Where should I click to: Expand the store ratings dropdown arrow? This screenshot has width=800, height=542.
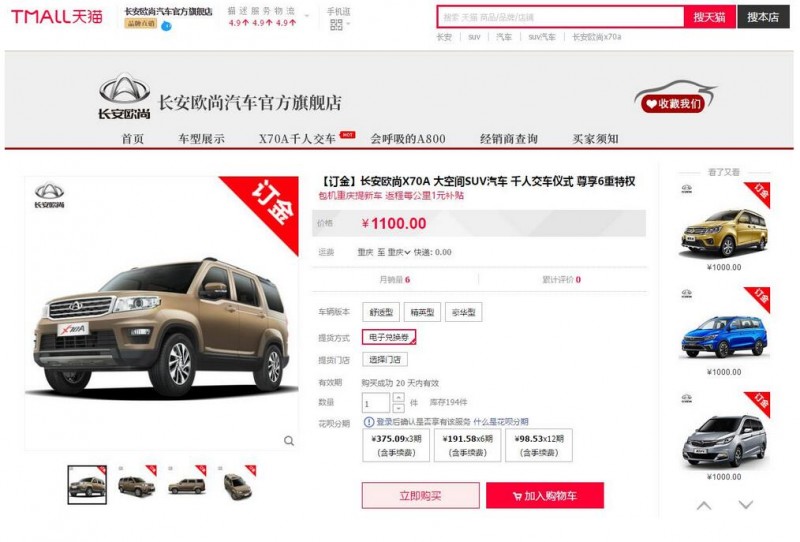click(307, 16)
